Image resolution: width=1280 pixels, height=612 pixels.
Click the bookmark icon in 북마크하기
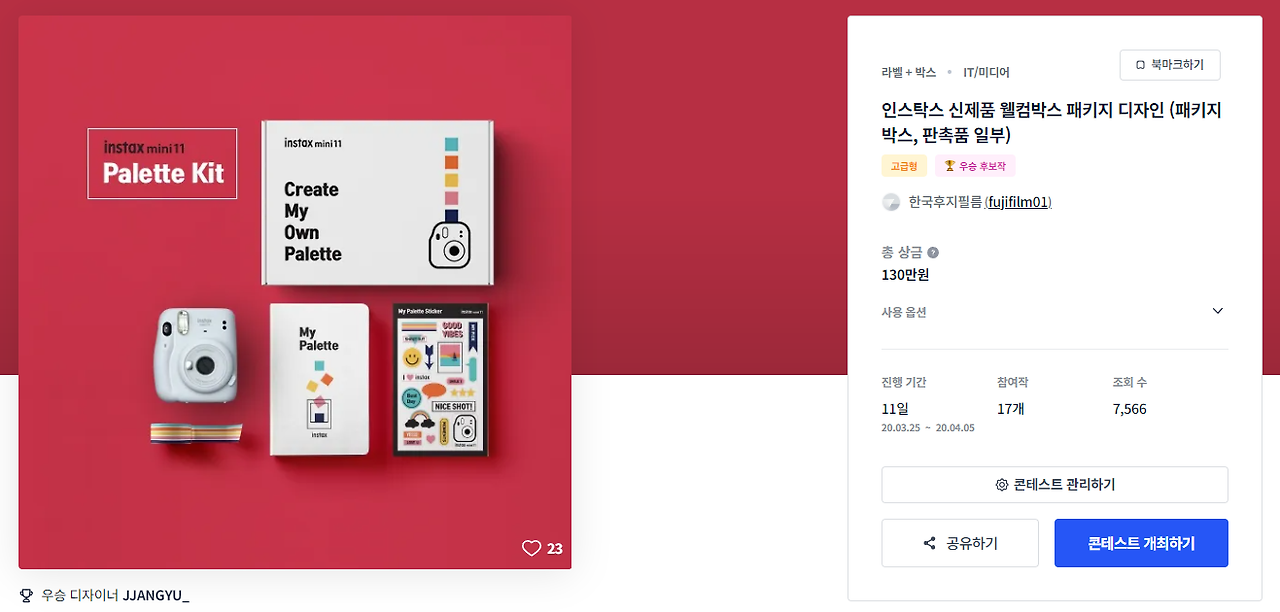[x=1140, y=65]
